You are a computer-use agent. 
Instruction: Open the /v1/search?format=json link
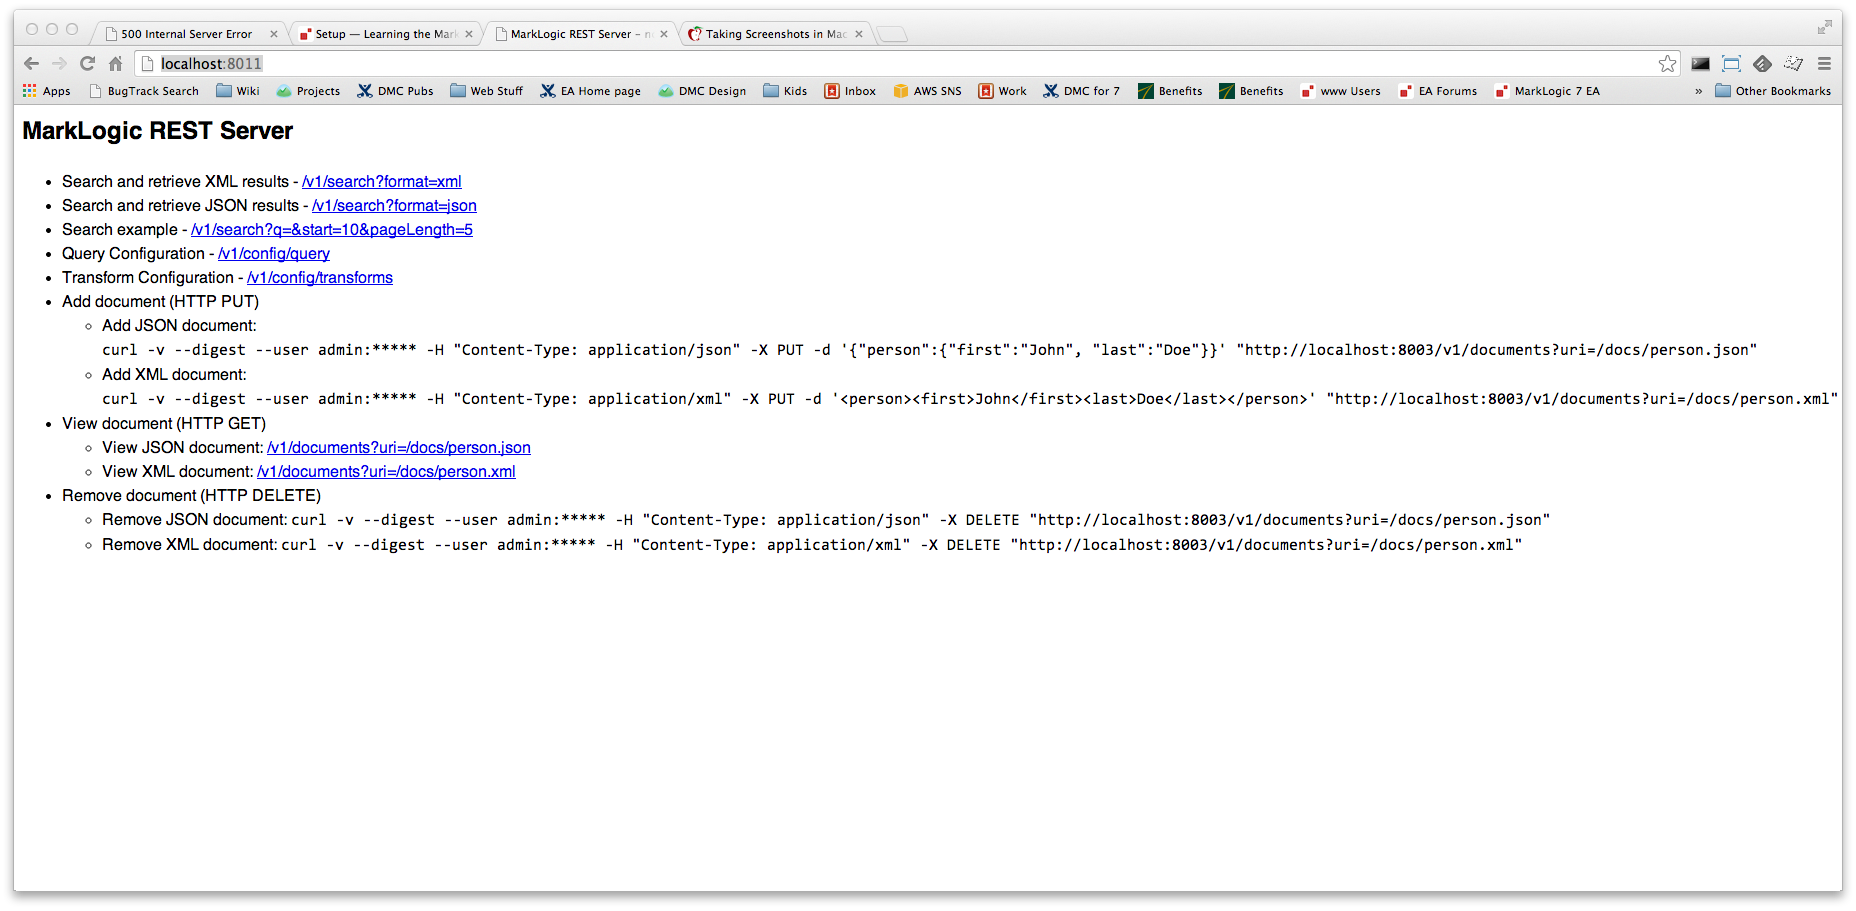pyautogui.click(x=394, y=206)
